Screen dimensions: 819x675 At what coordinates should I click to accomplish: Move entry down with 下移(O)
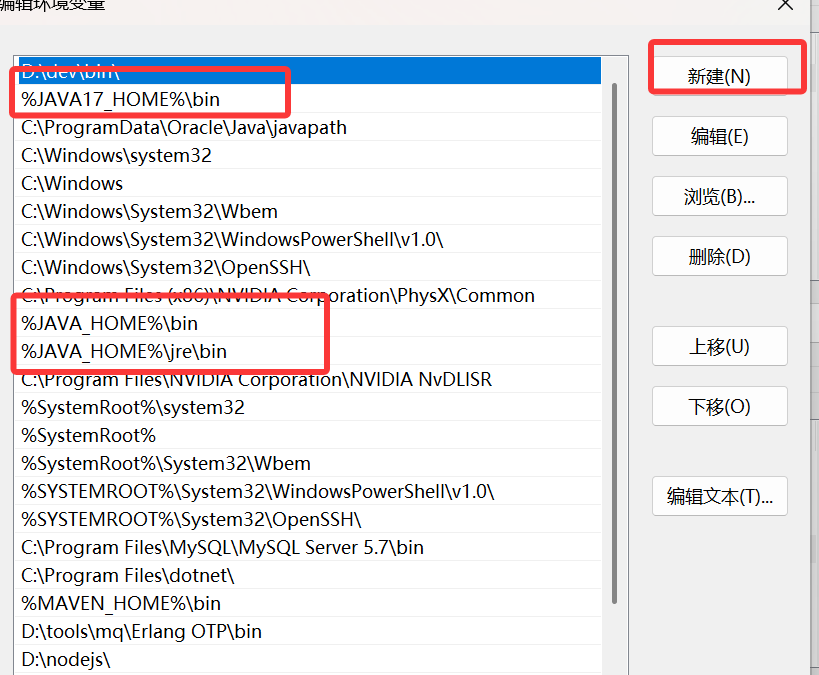719,406
